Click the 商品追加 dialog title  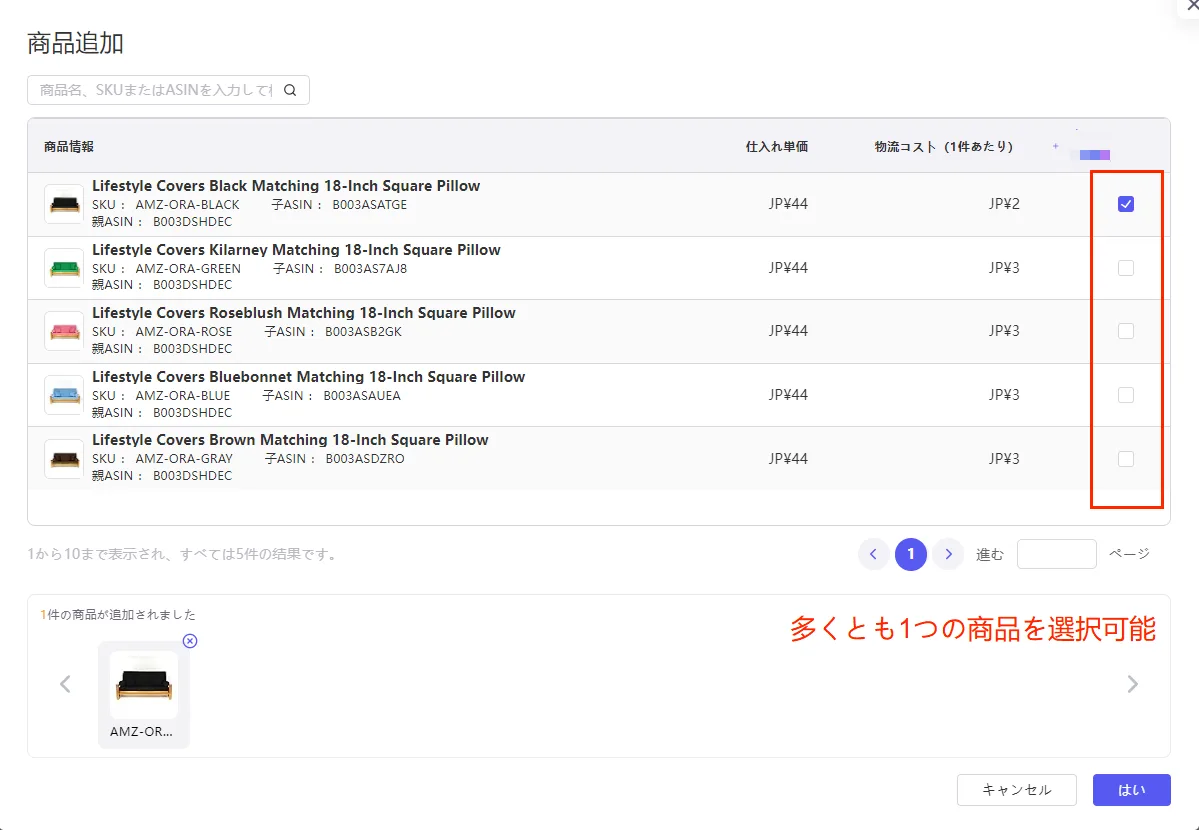[x=75, y=43]
